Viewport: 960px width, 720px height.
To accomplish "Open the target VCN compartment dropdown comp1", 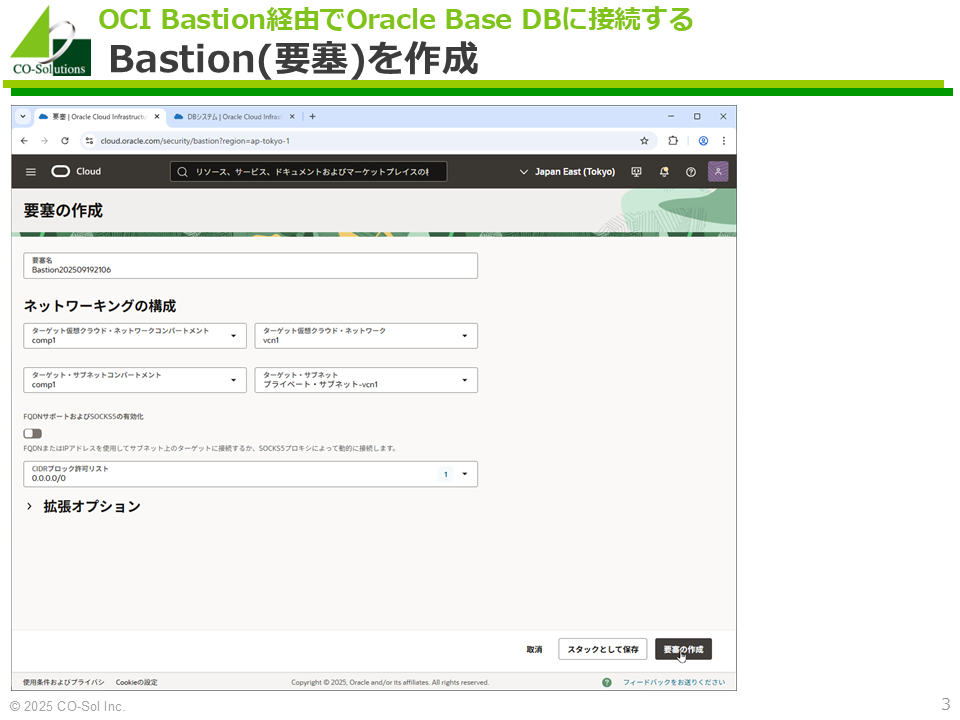I will click(135, 336).
